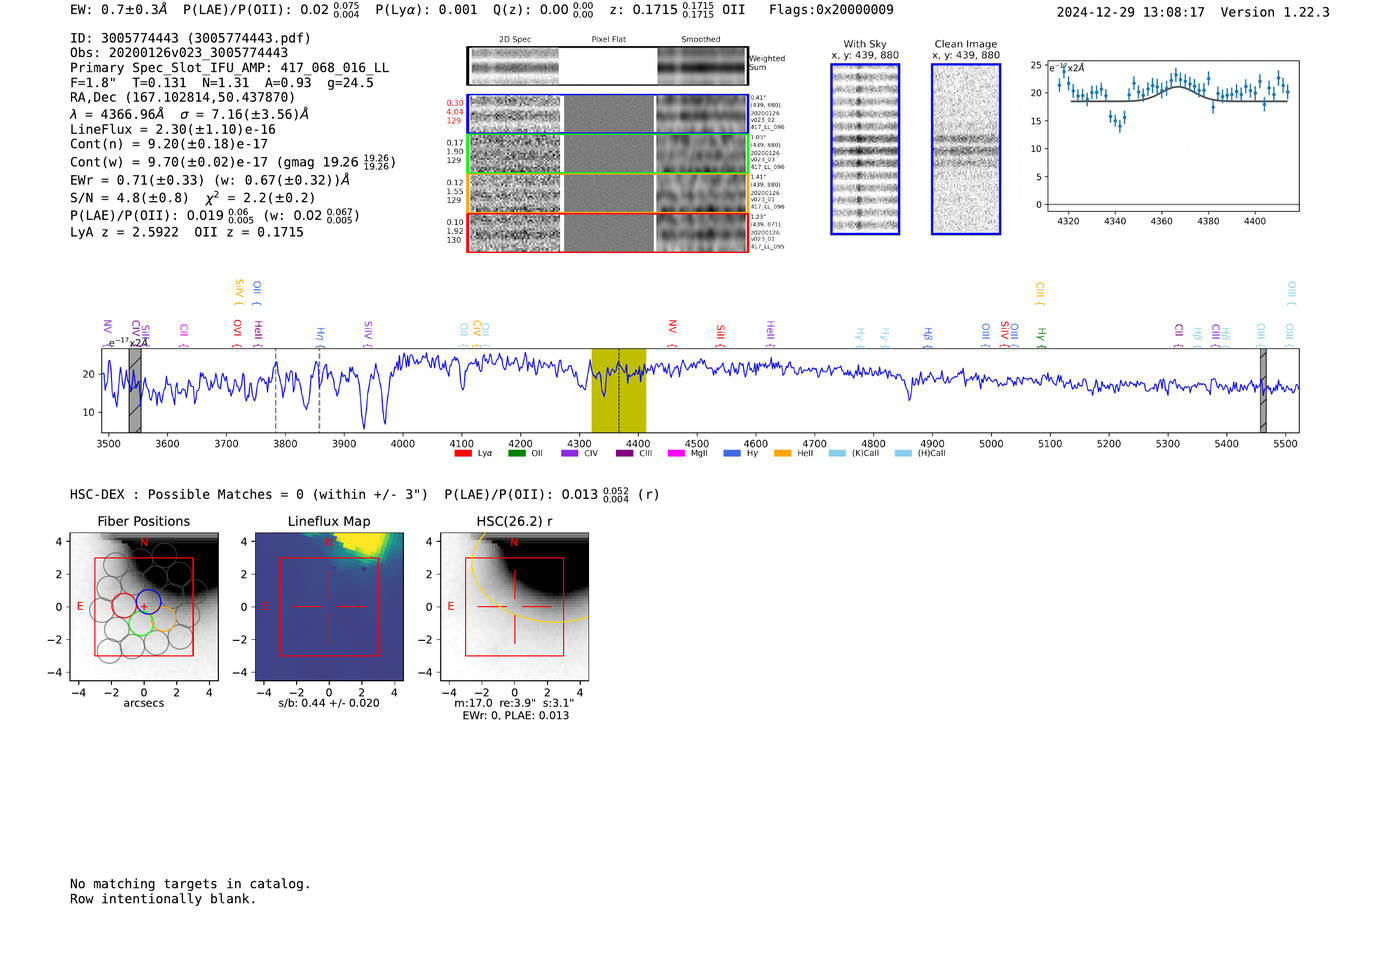Click the red SiIV line label
The height and width of the screenshot is (953, 1400).
1005,332
